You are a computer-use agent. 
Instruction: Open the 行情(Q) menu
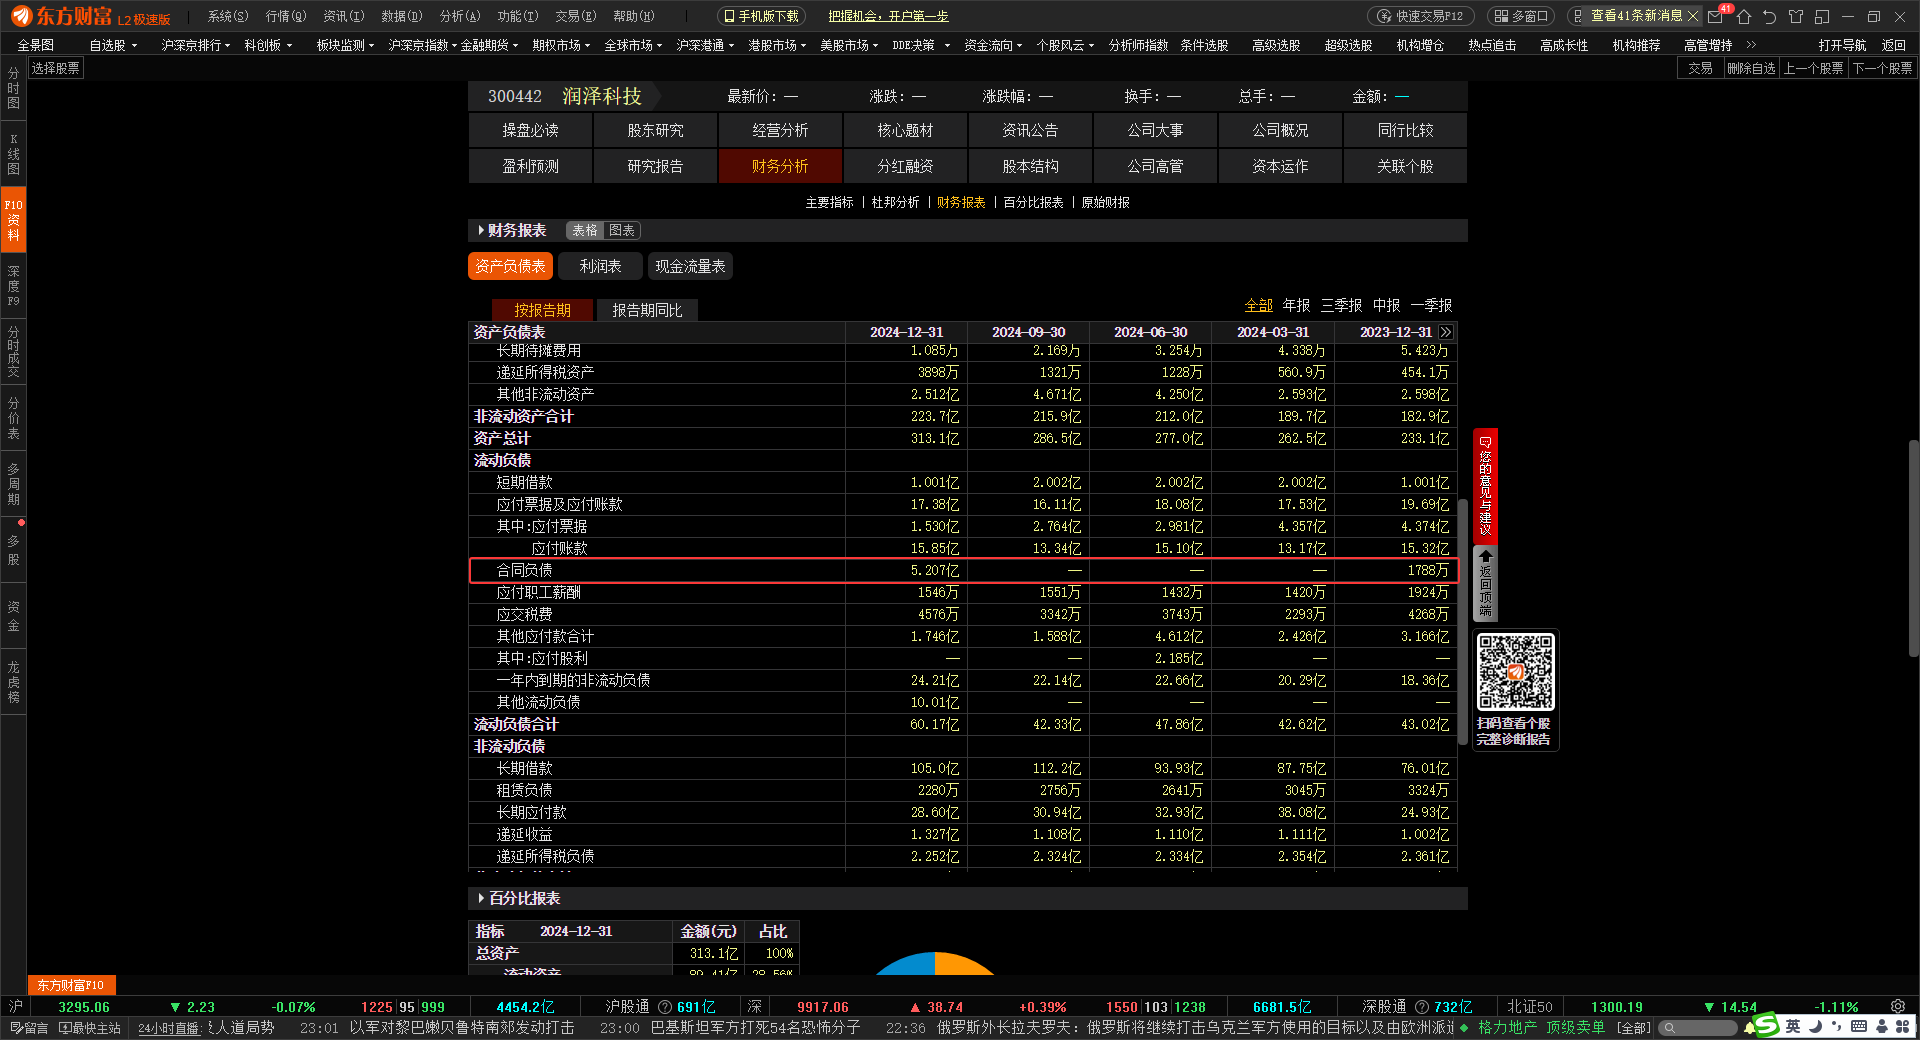[x=286, y=16]
